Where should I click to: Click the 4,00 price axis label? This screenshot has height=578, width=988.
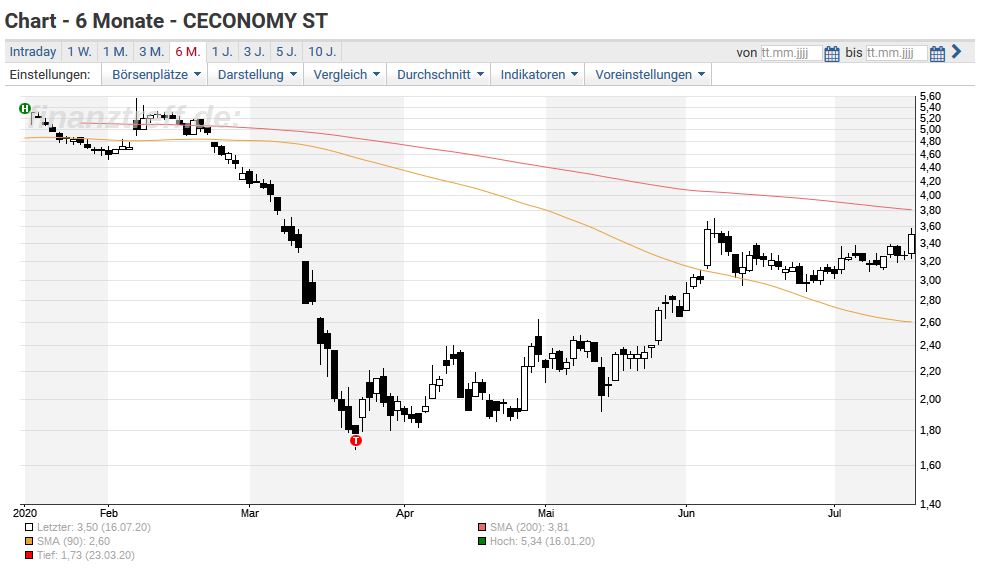930,195
